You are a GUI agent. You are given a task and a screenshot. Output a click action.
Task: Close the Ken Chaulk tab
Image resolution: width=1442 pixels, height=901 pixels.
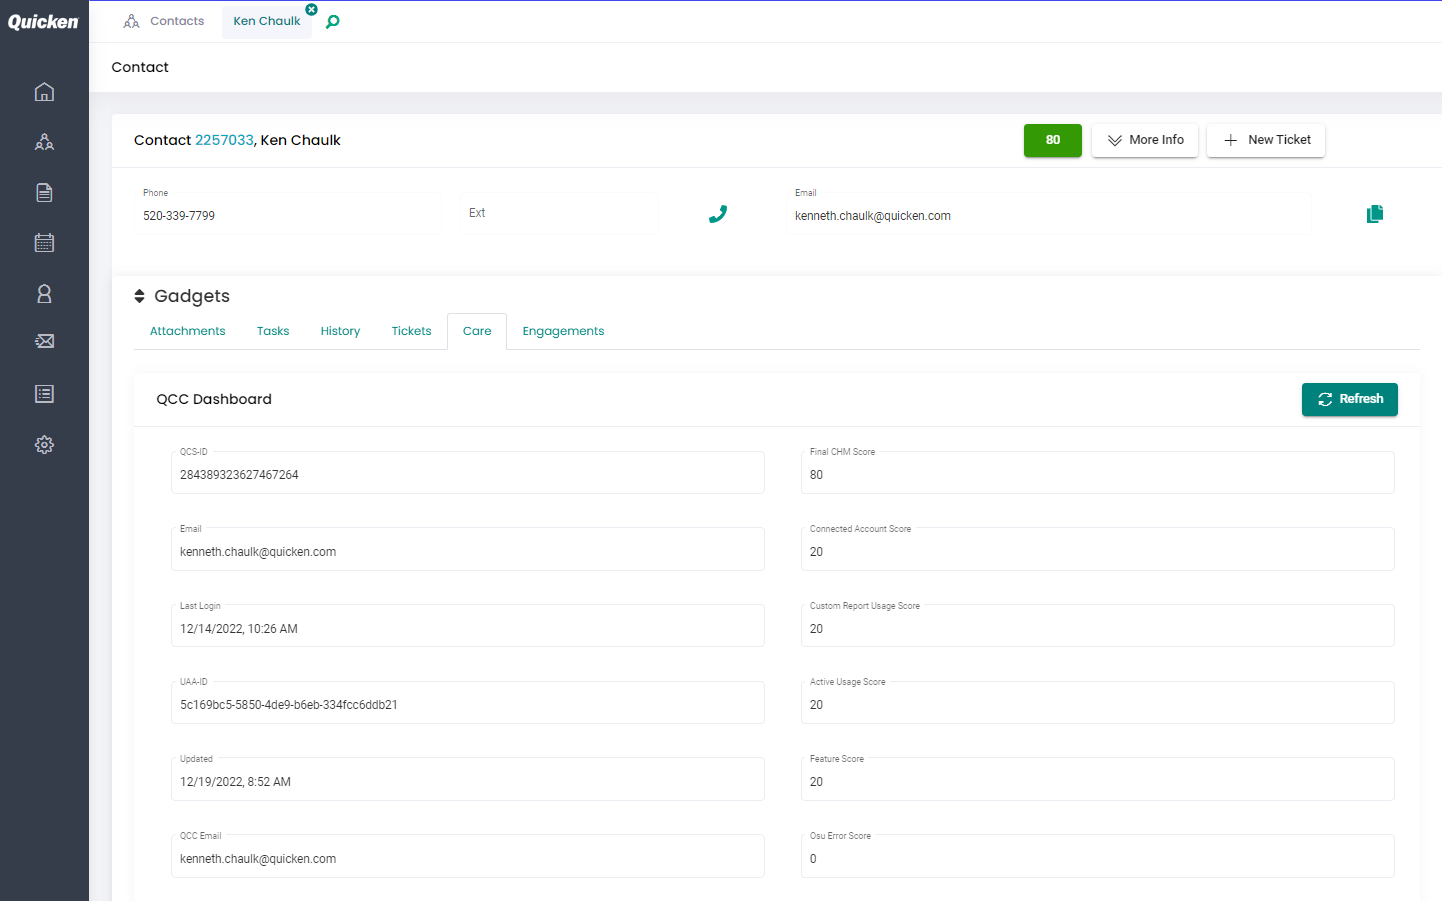point(311,9)
